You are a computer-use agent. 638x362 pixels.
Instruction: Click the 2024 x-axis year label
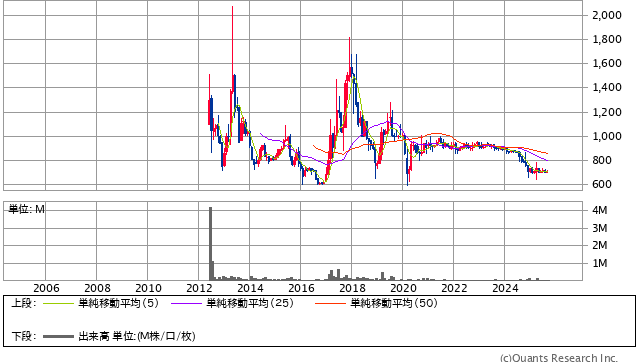pyautogui.click(x=505, y=288)
